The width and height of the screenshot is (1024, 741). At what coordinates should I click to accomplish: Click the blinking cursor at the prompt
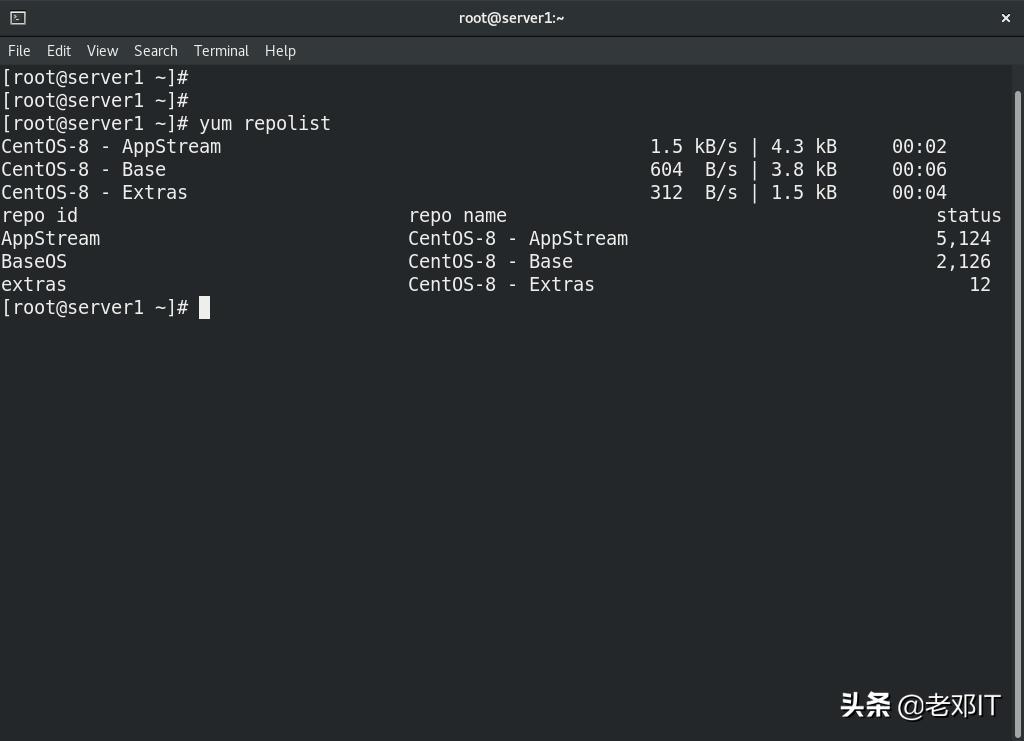pos(205,307)
